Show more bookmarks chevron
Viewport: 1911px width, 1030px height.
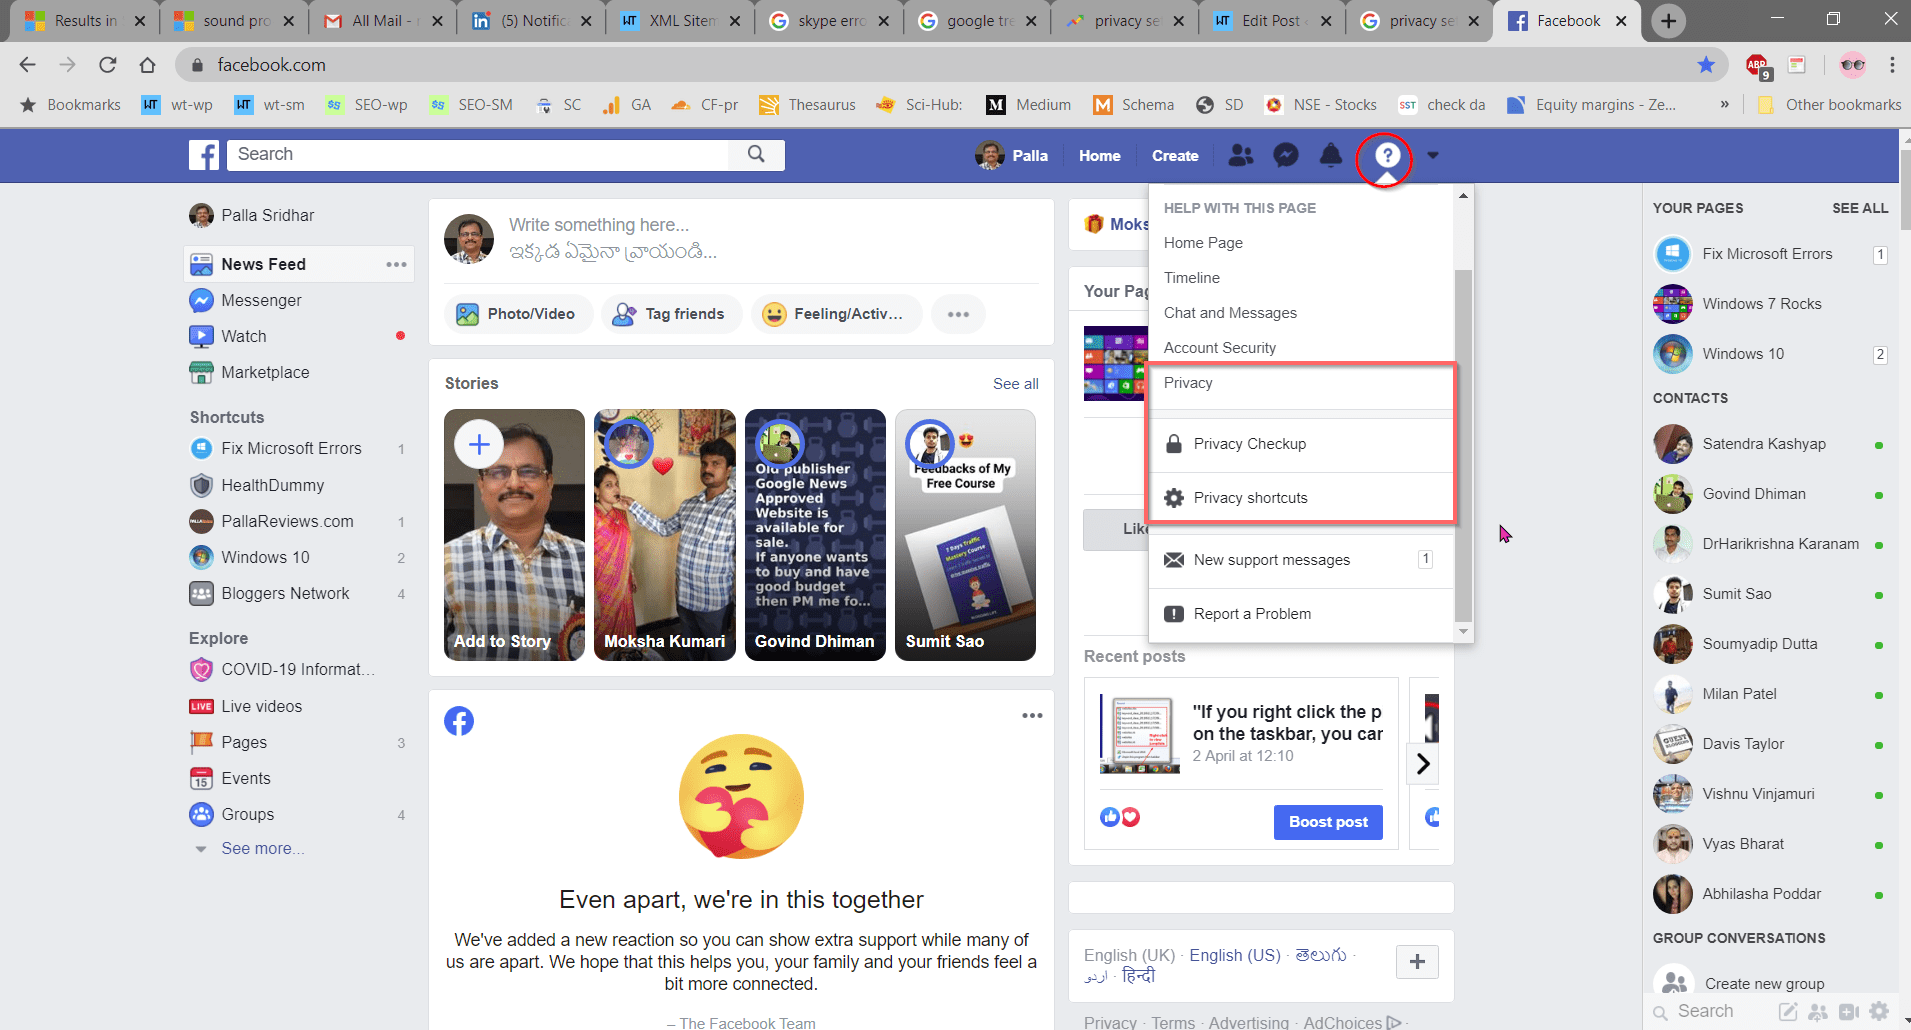click(1724, 104)
